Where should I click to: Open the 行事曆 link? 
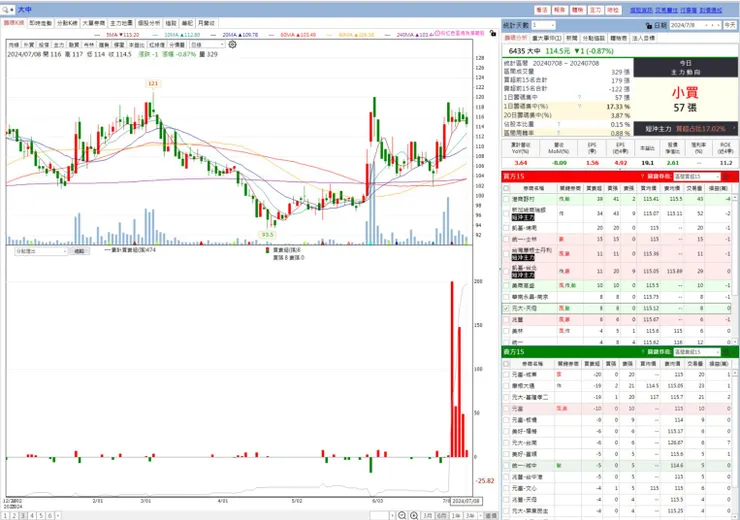click(688, 10)
